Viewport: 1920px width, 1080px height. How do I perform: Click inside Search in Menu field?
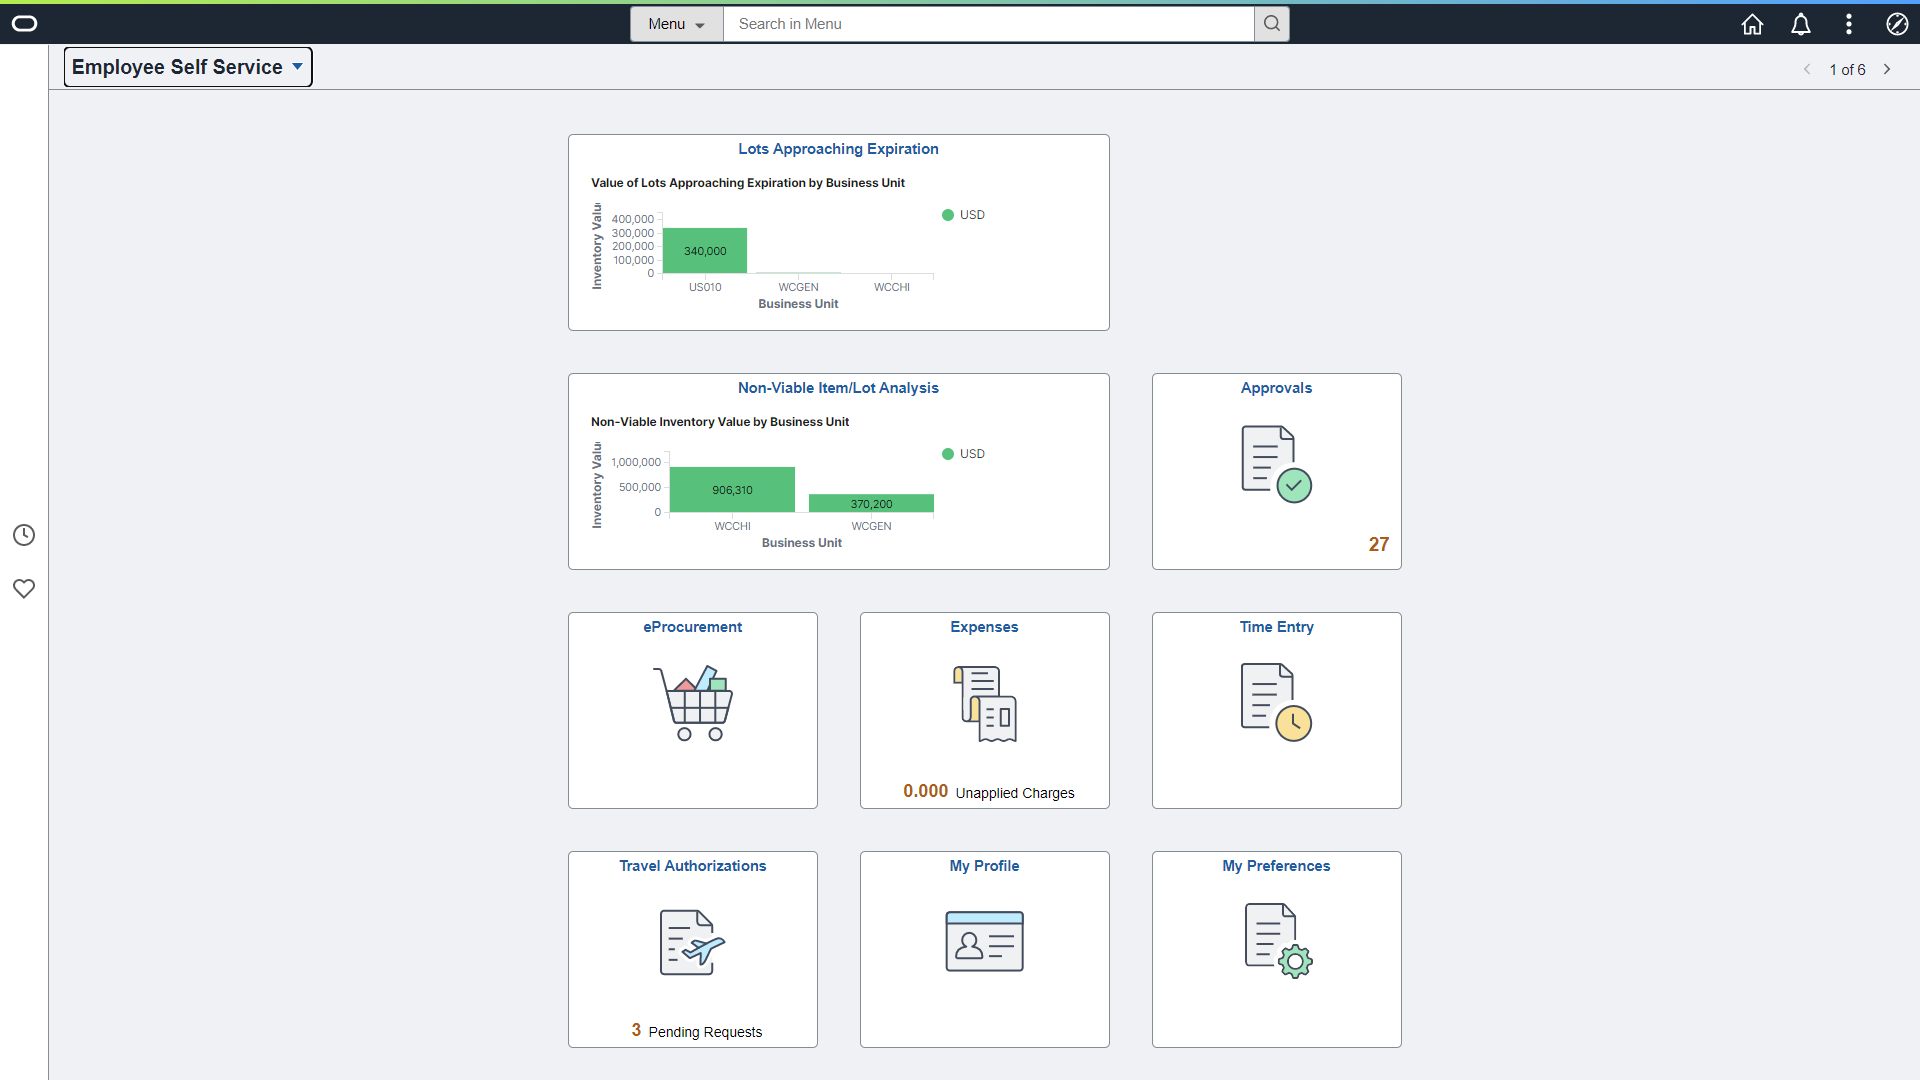pyautogui.click(x=988, y=24)
